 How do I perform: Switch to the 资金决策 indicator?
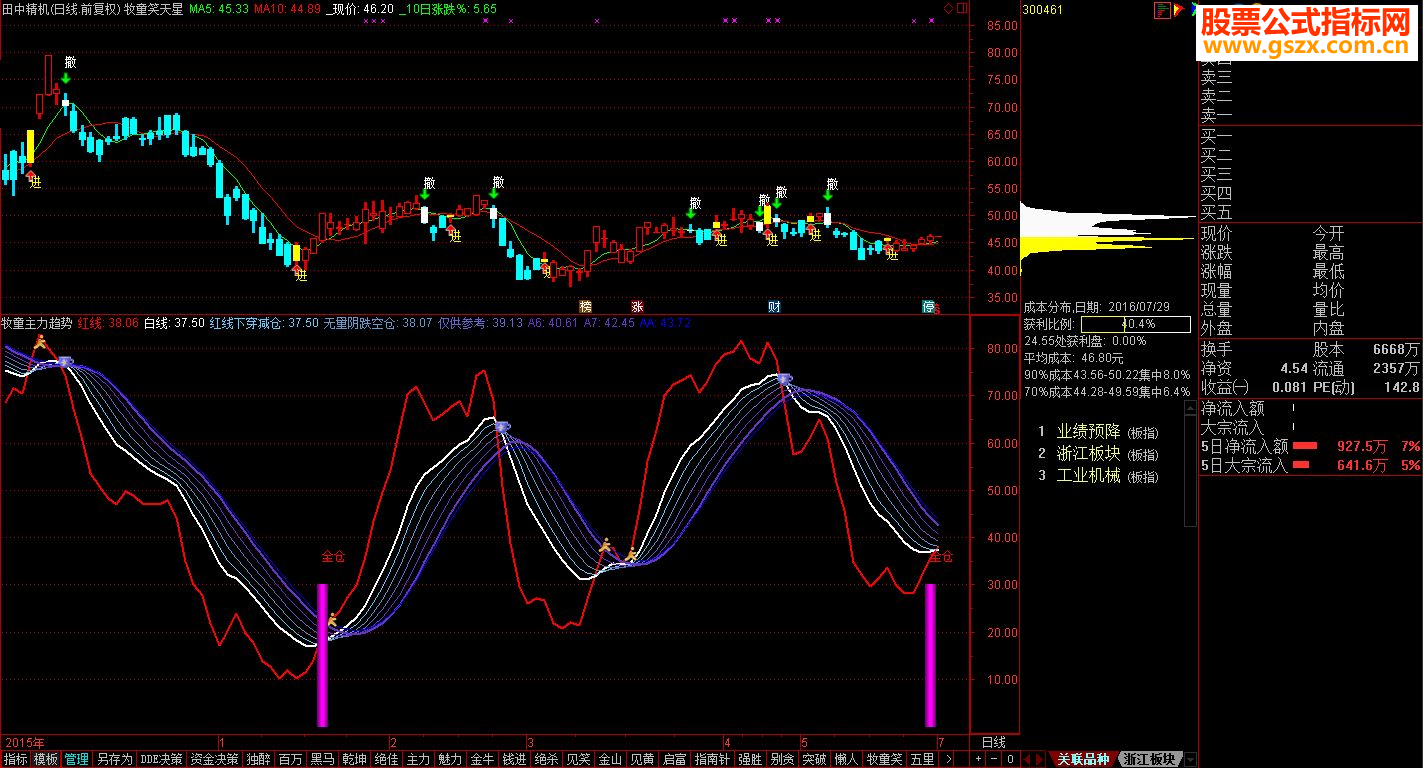point(215,760)
